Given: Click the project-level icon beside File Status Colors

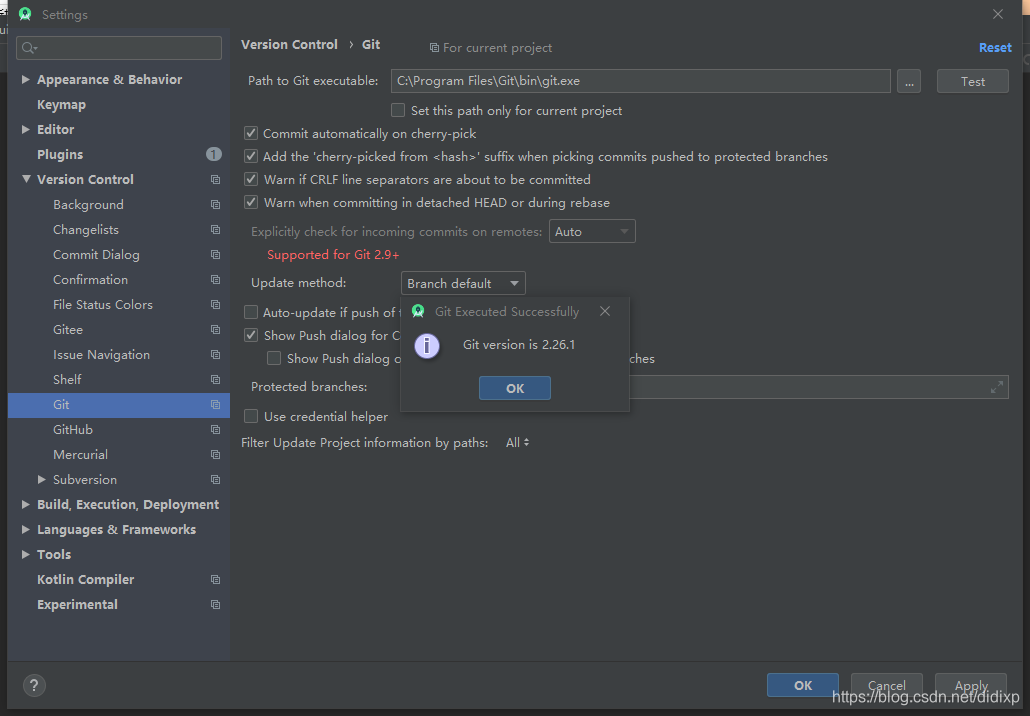Looking at the screenshot, I should (x=215, y=304).
